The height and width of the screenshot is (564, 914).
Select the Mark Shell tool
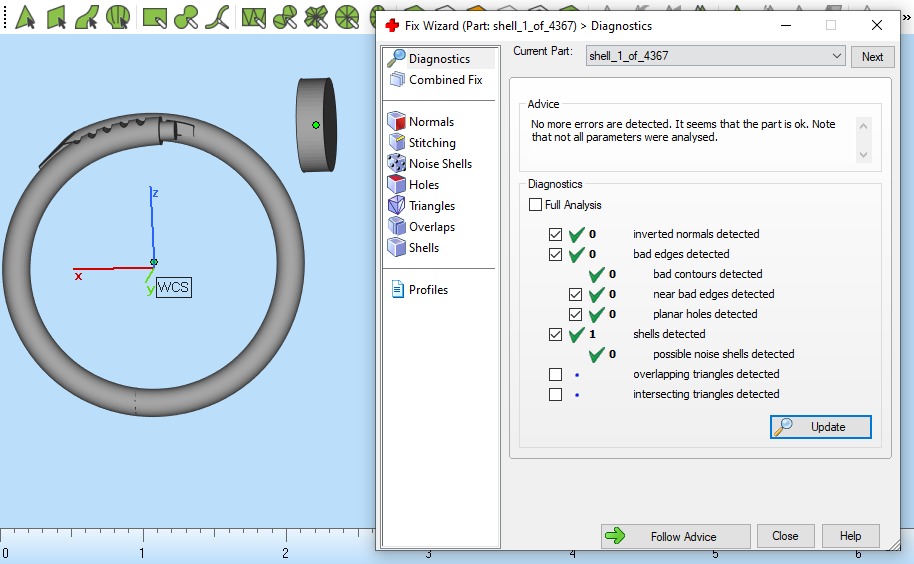click(x=118, y=17)
